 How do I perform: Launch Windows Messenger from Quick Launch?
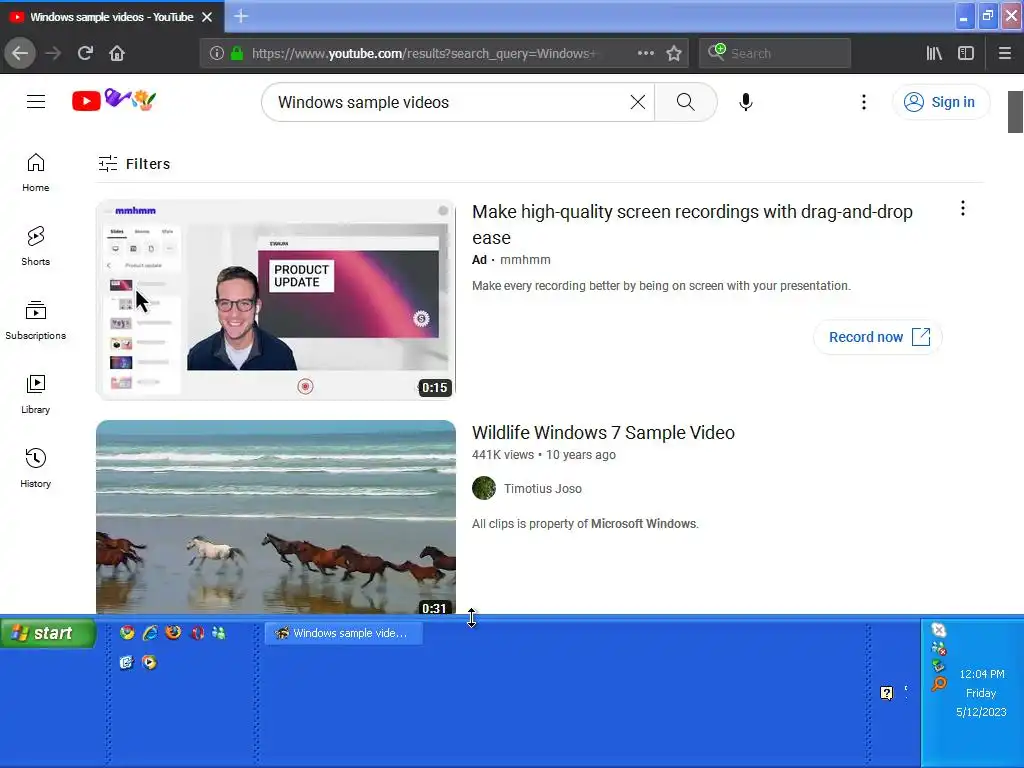pyautogui.click(x=219, y=632)
